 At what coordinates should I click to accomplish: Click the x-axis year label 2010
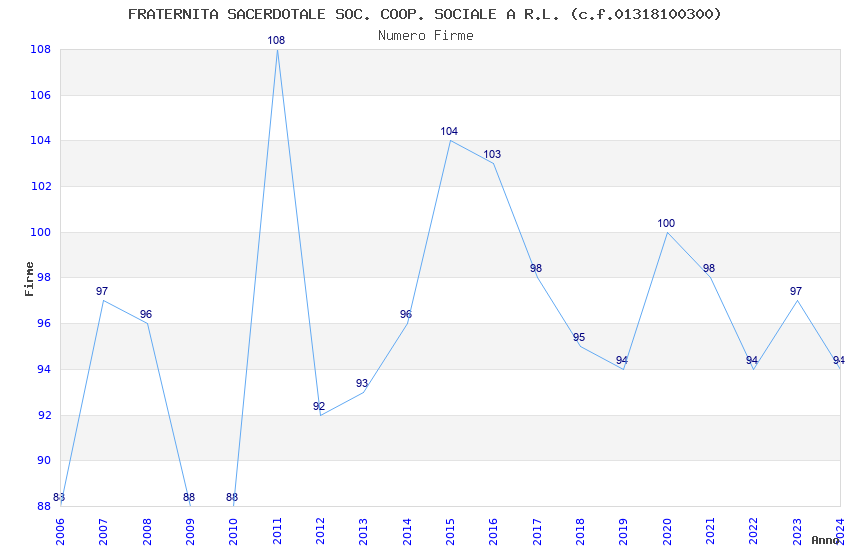tap(233, 531)
